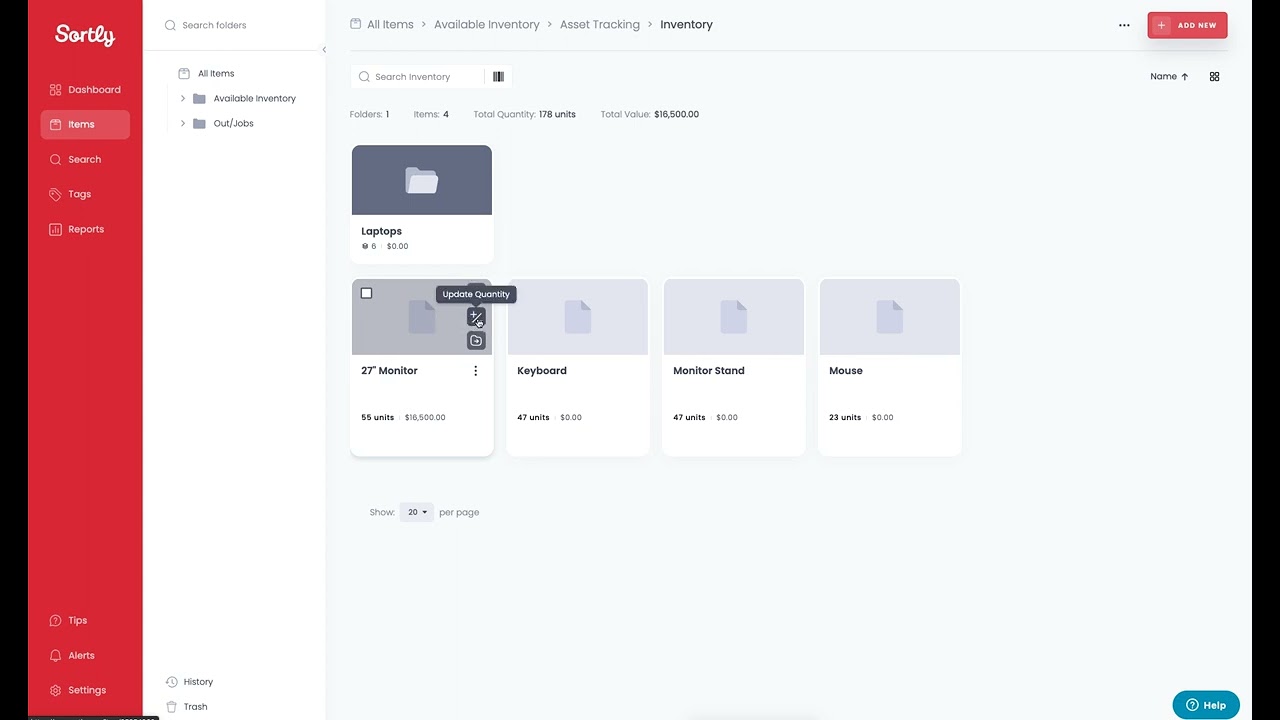Expand the Out/Jobs folder

coord(182,123)
